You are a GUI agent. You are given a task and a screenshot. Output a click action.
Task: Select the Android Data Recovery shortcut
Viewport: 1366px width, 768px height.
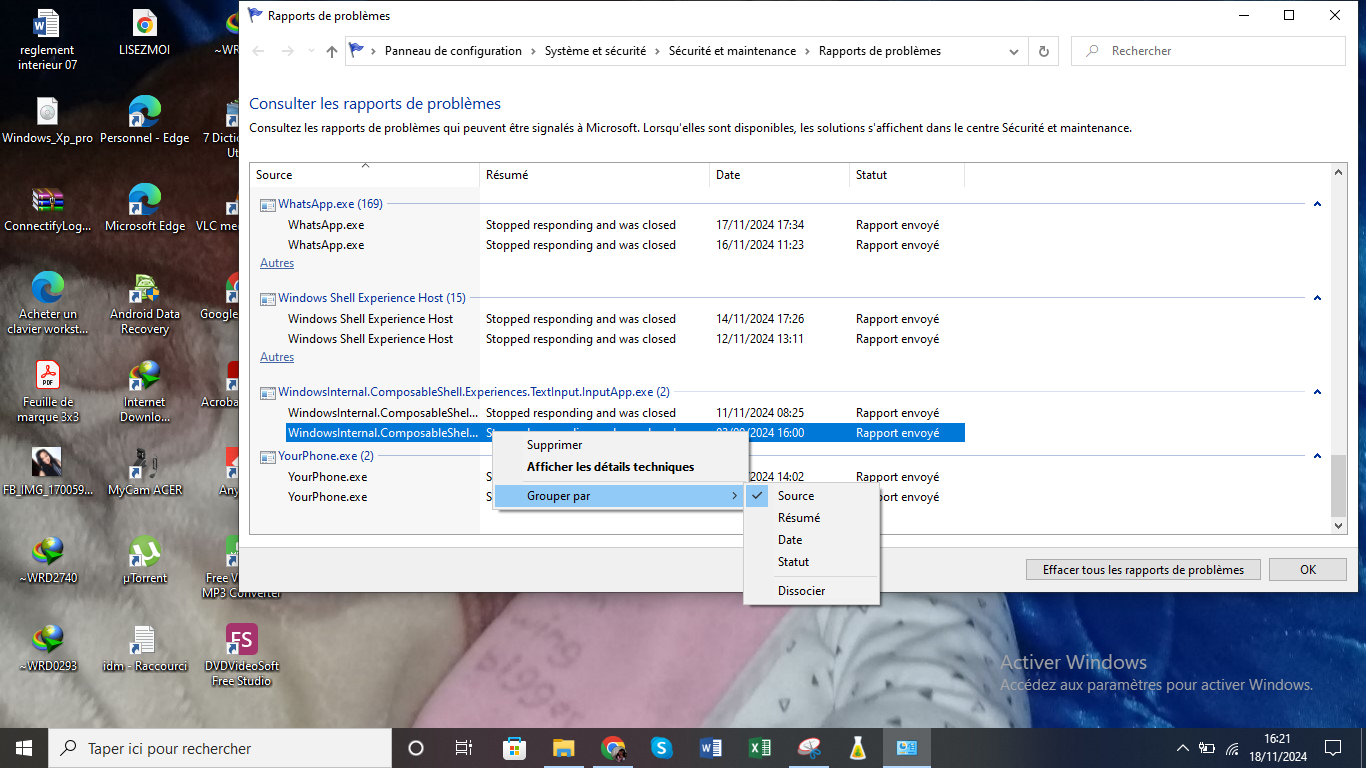point(145,304)
